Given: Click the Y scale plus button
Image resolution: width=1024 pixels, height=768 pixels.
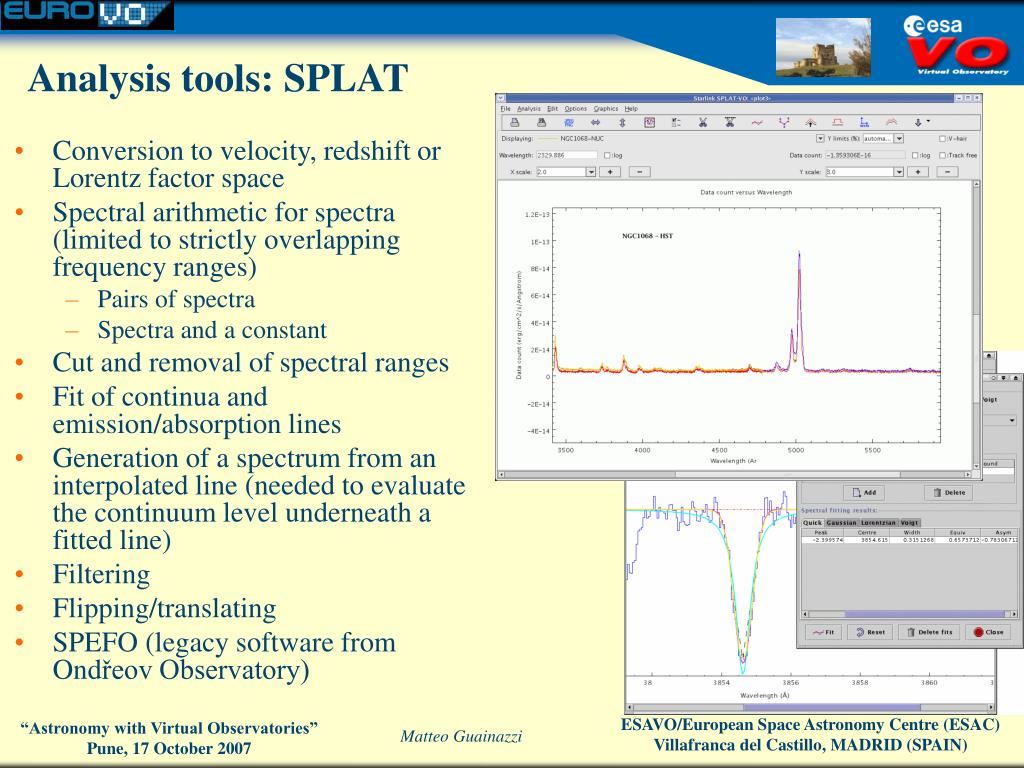Looking at the screenshot, I should coord(918,172).
